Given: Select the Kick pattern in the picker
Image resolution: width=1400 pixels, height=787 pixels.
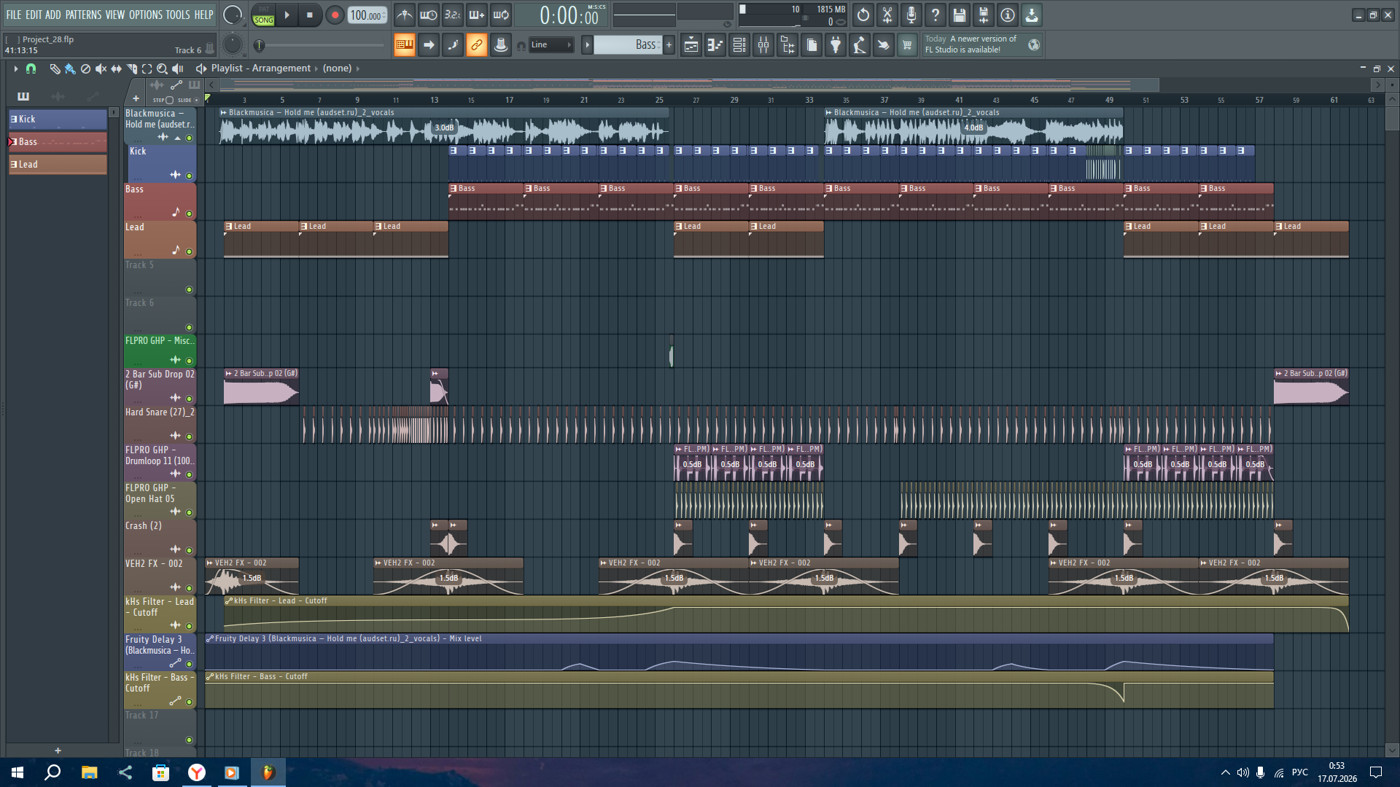Looking at the screenshot, I should [x=58, y=119].
